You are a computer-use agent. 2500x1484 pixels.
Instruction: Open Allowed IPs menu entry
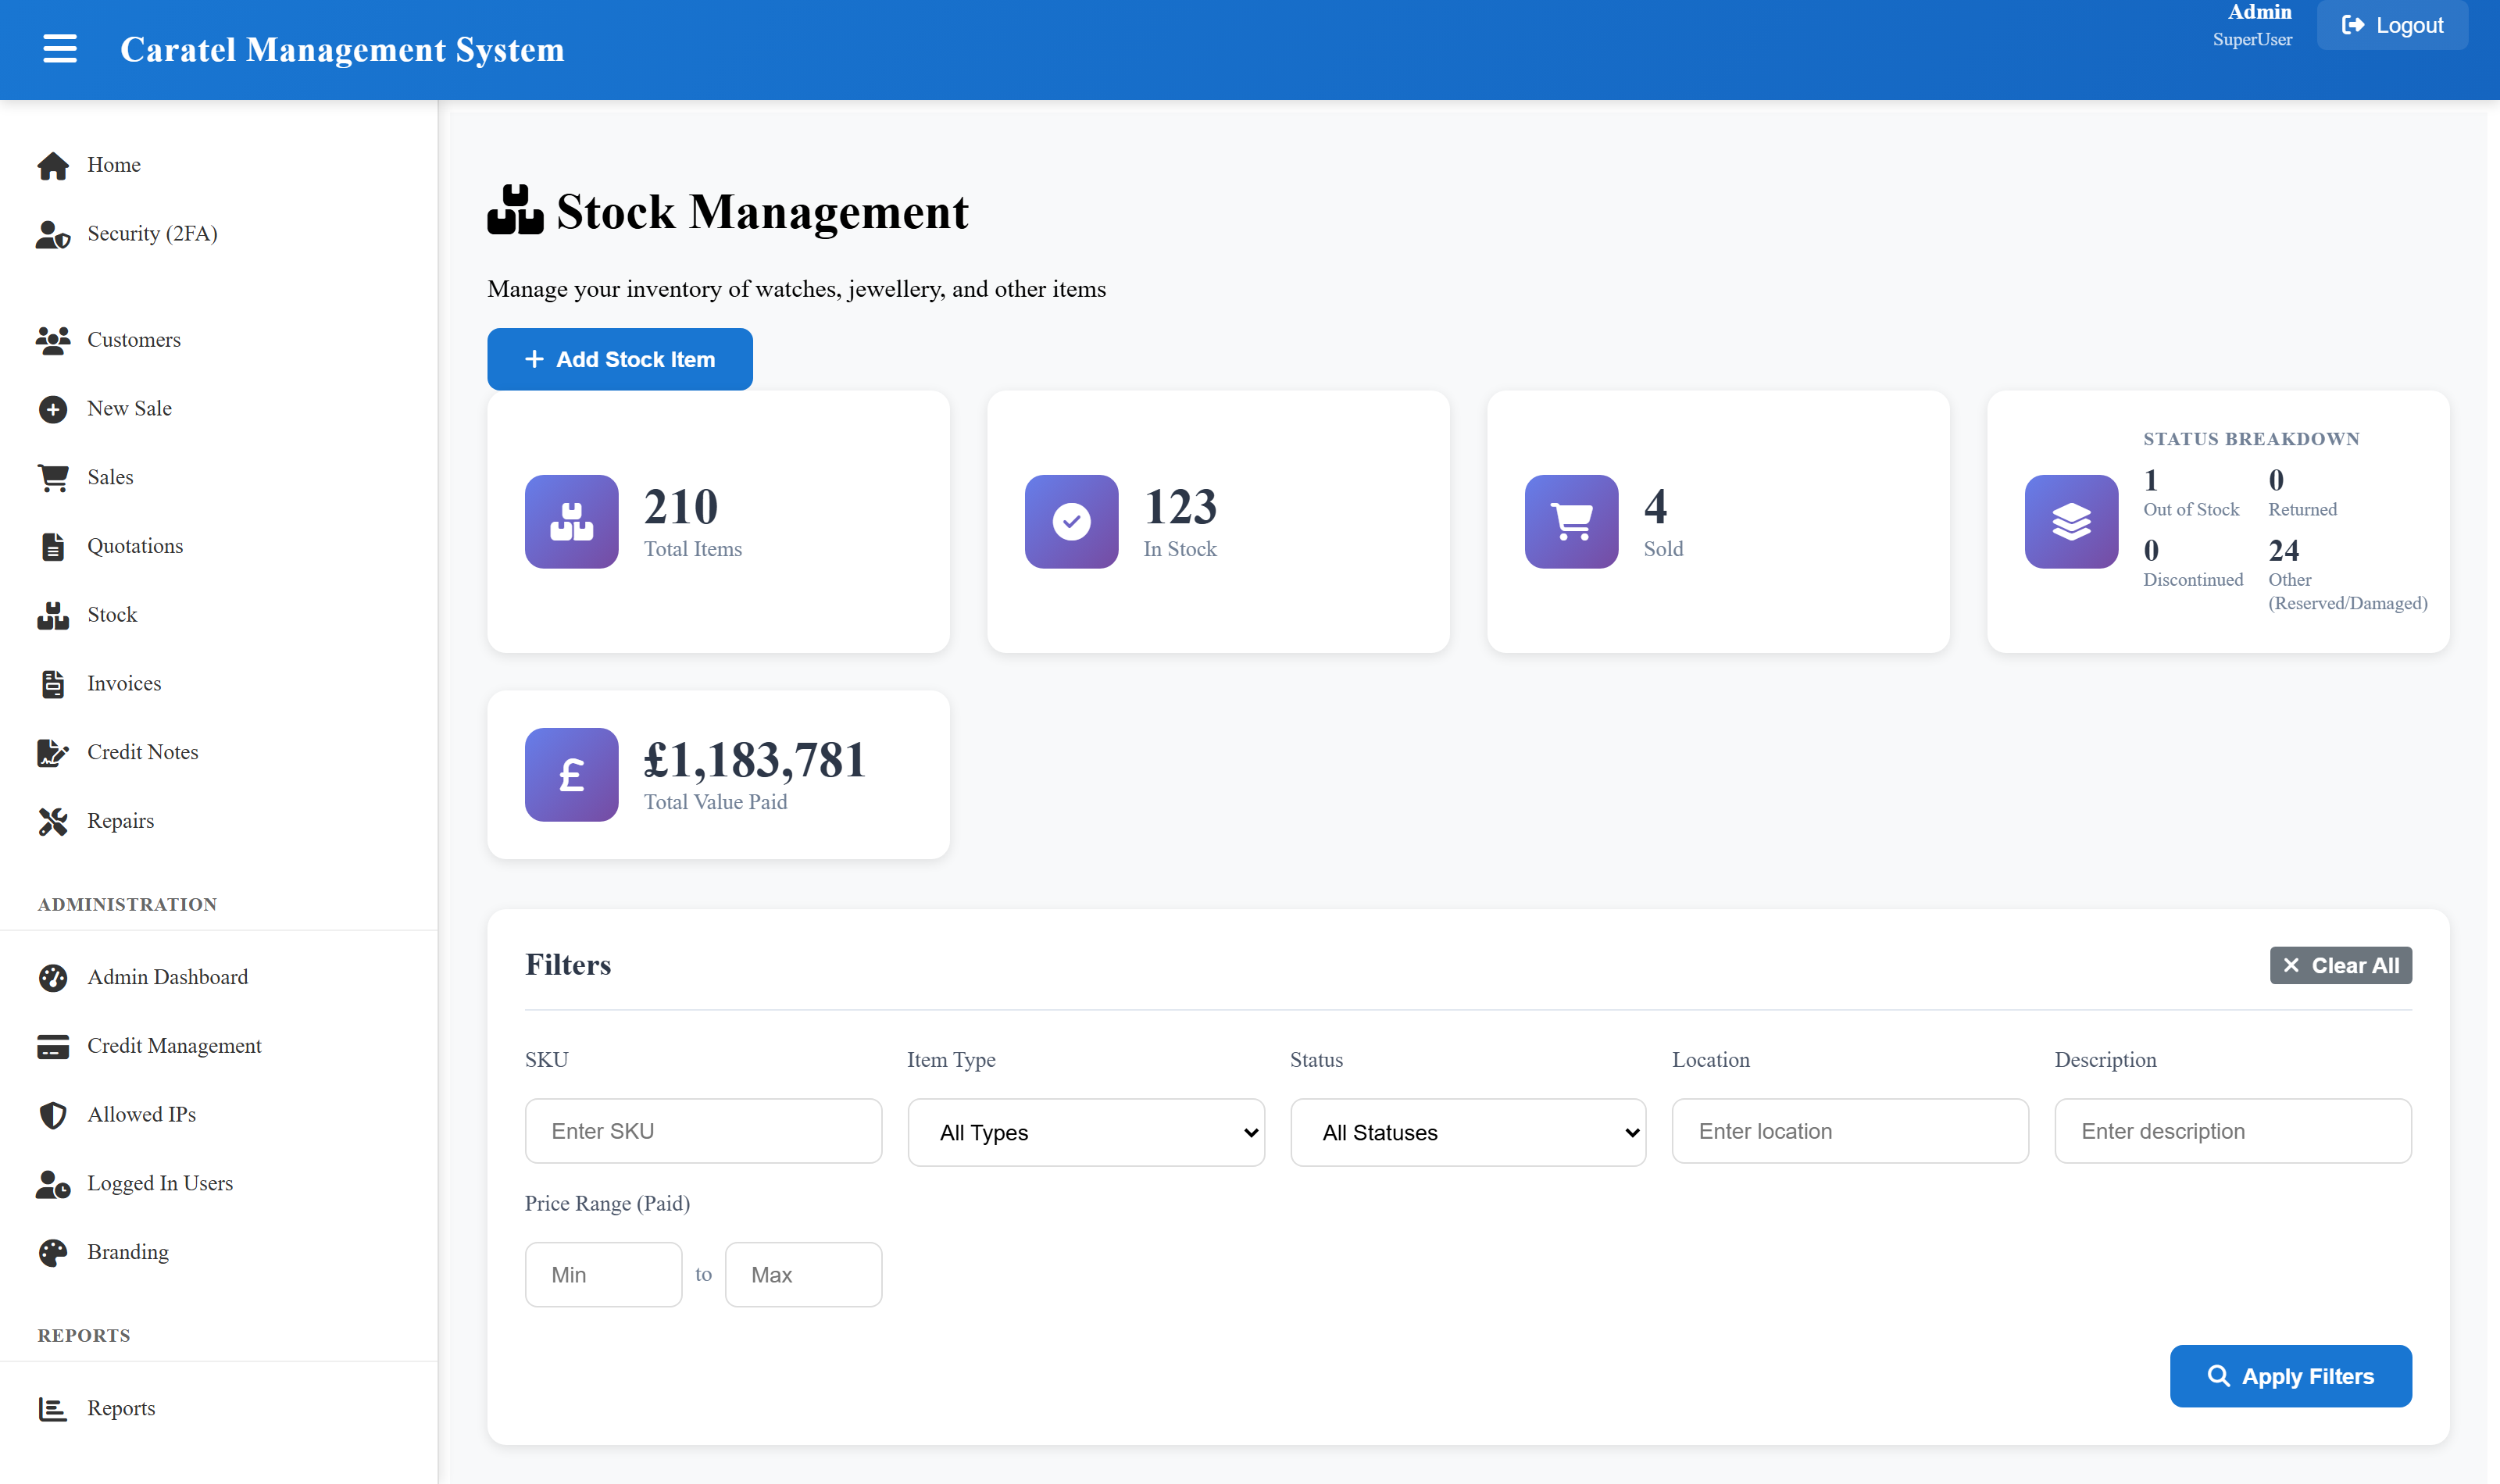[x=142, y=1115]
